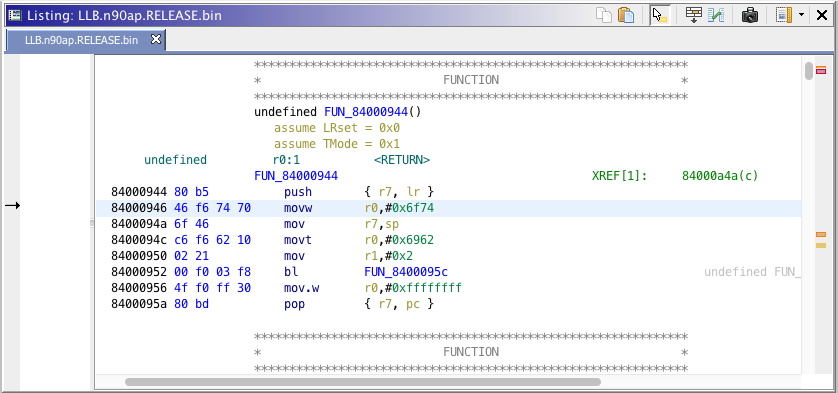Viewport: 838px width, 393px height.
Task: Click the Copy icon in Listing toolbar
Action: (x=604, y=15)
